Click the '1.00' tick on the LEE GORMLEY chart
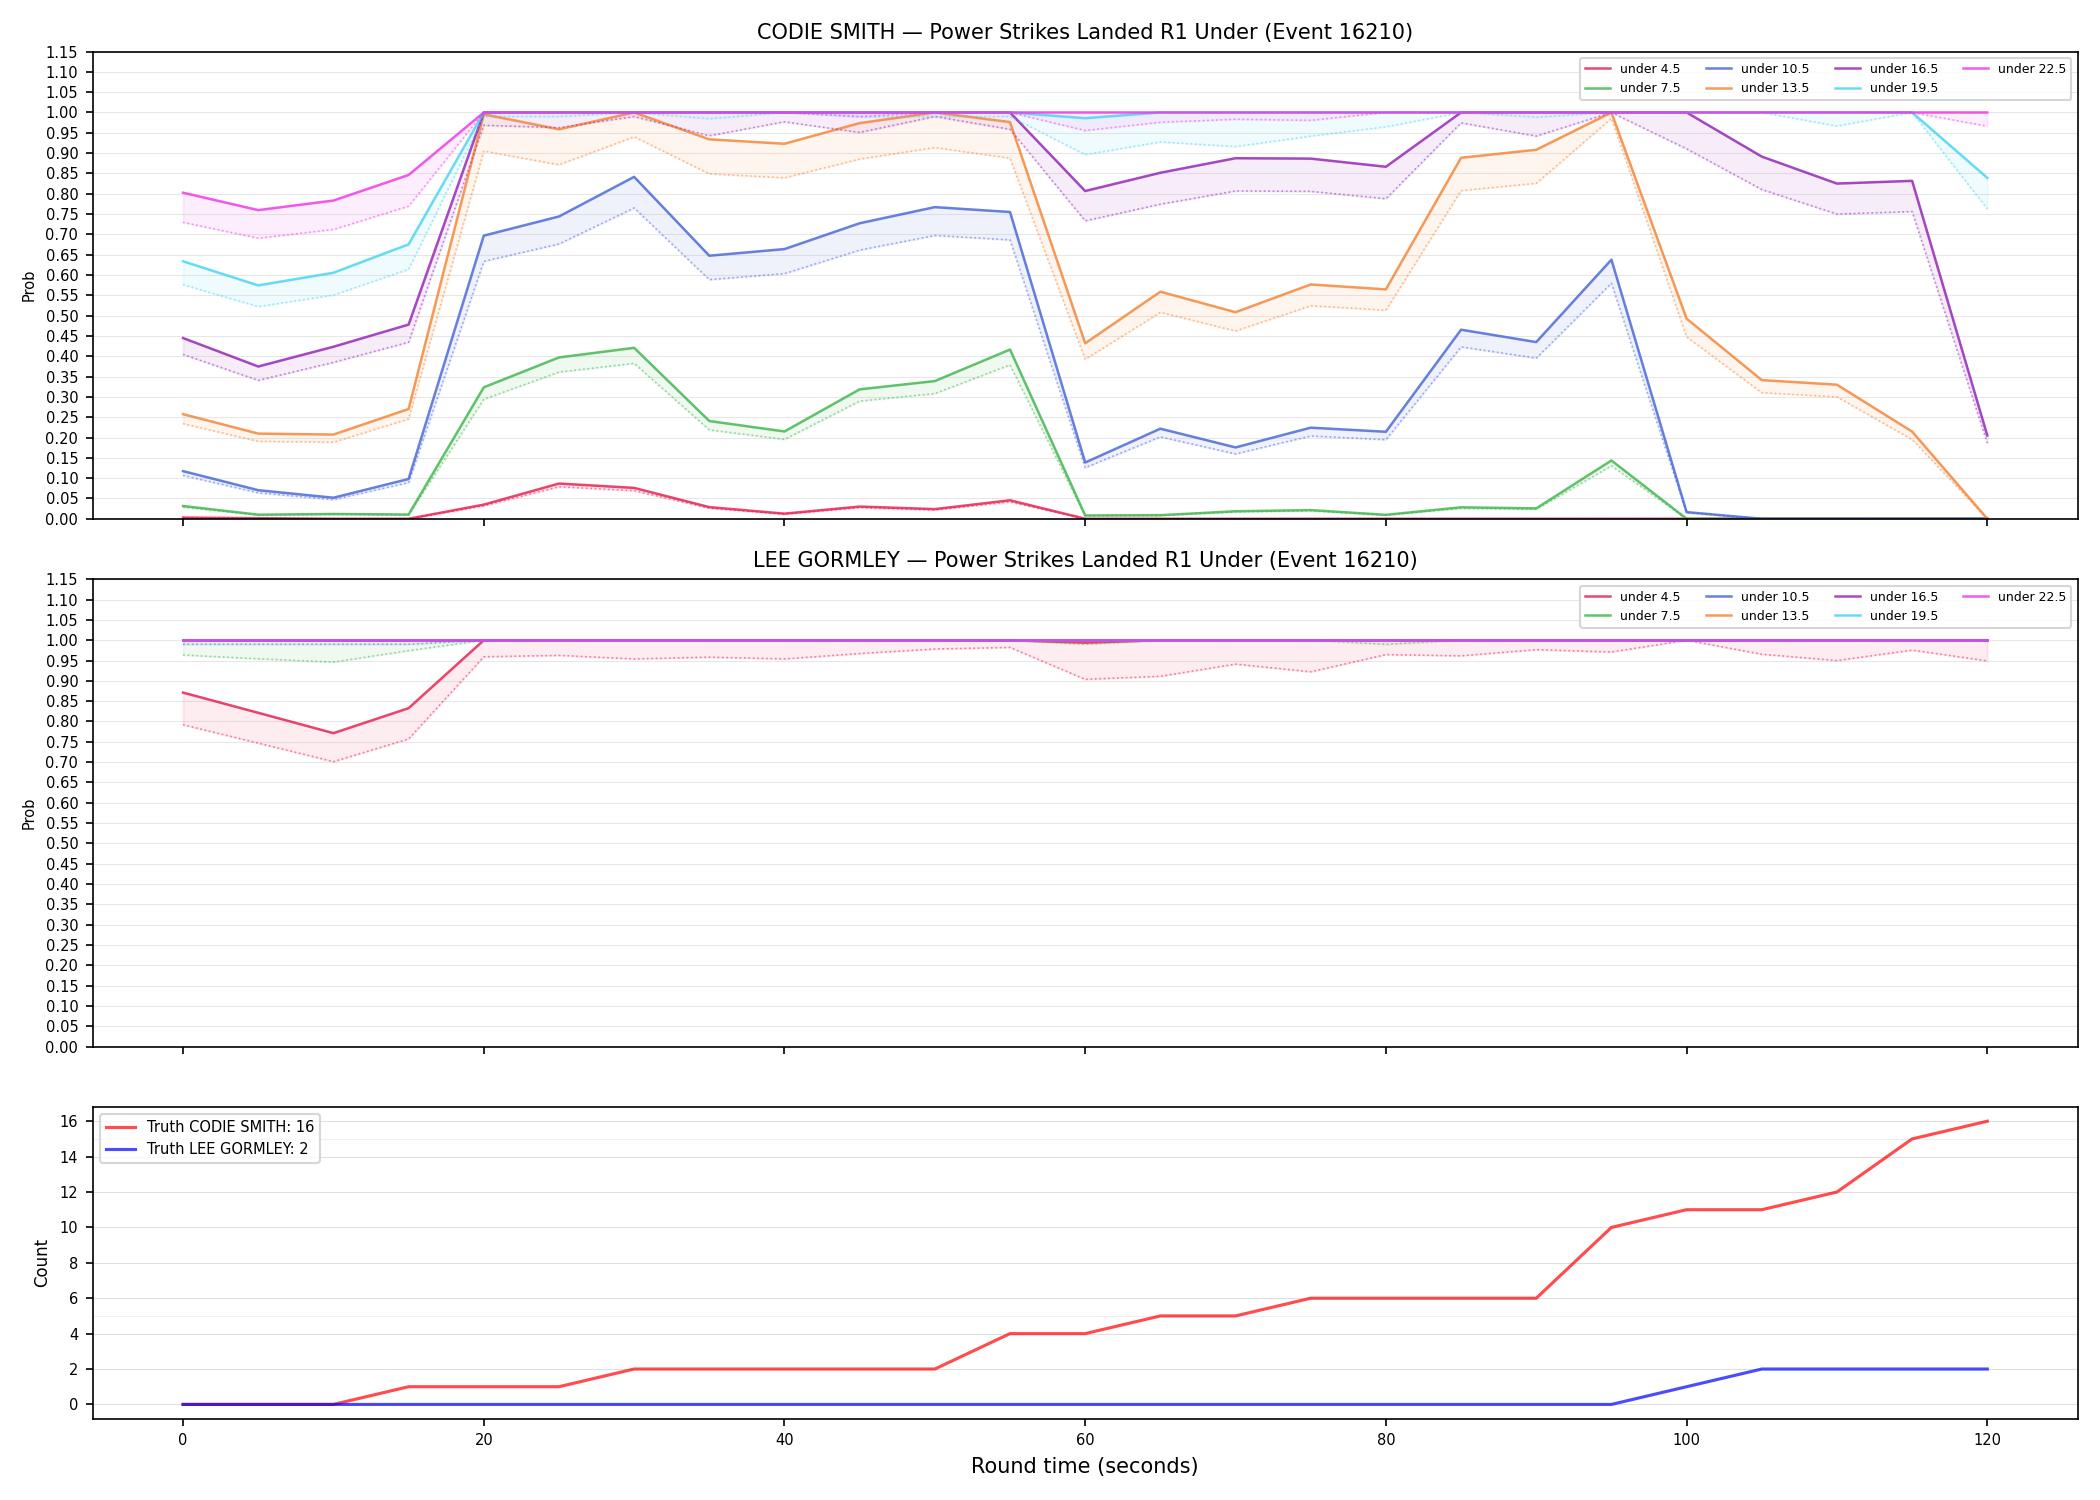Screen dimensions: 2100x1500 click(63, 641)
